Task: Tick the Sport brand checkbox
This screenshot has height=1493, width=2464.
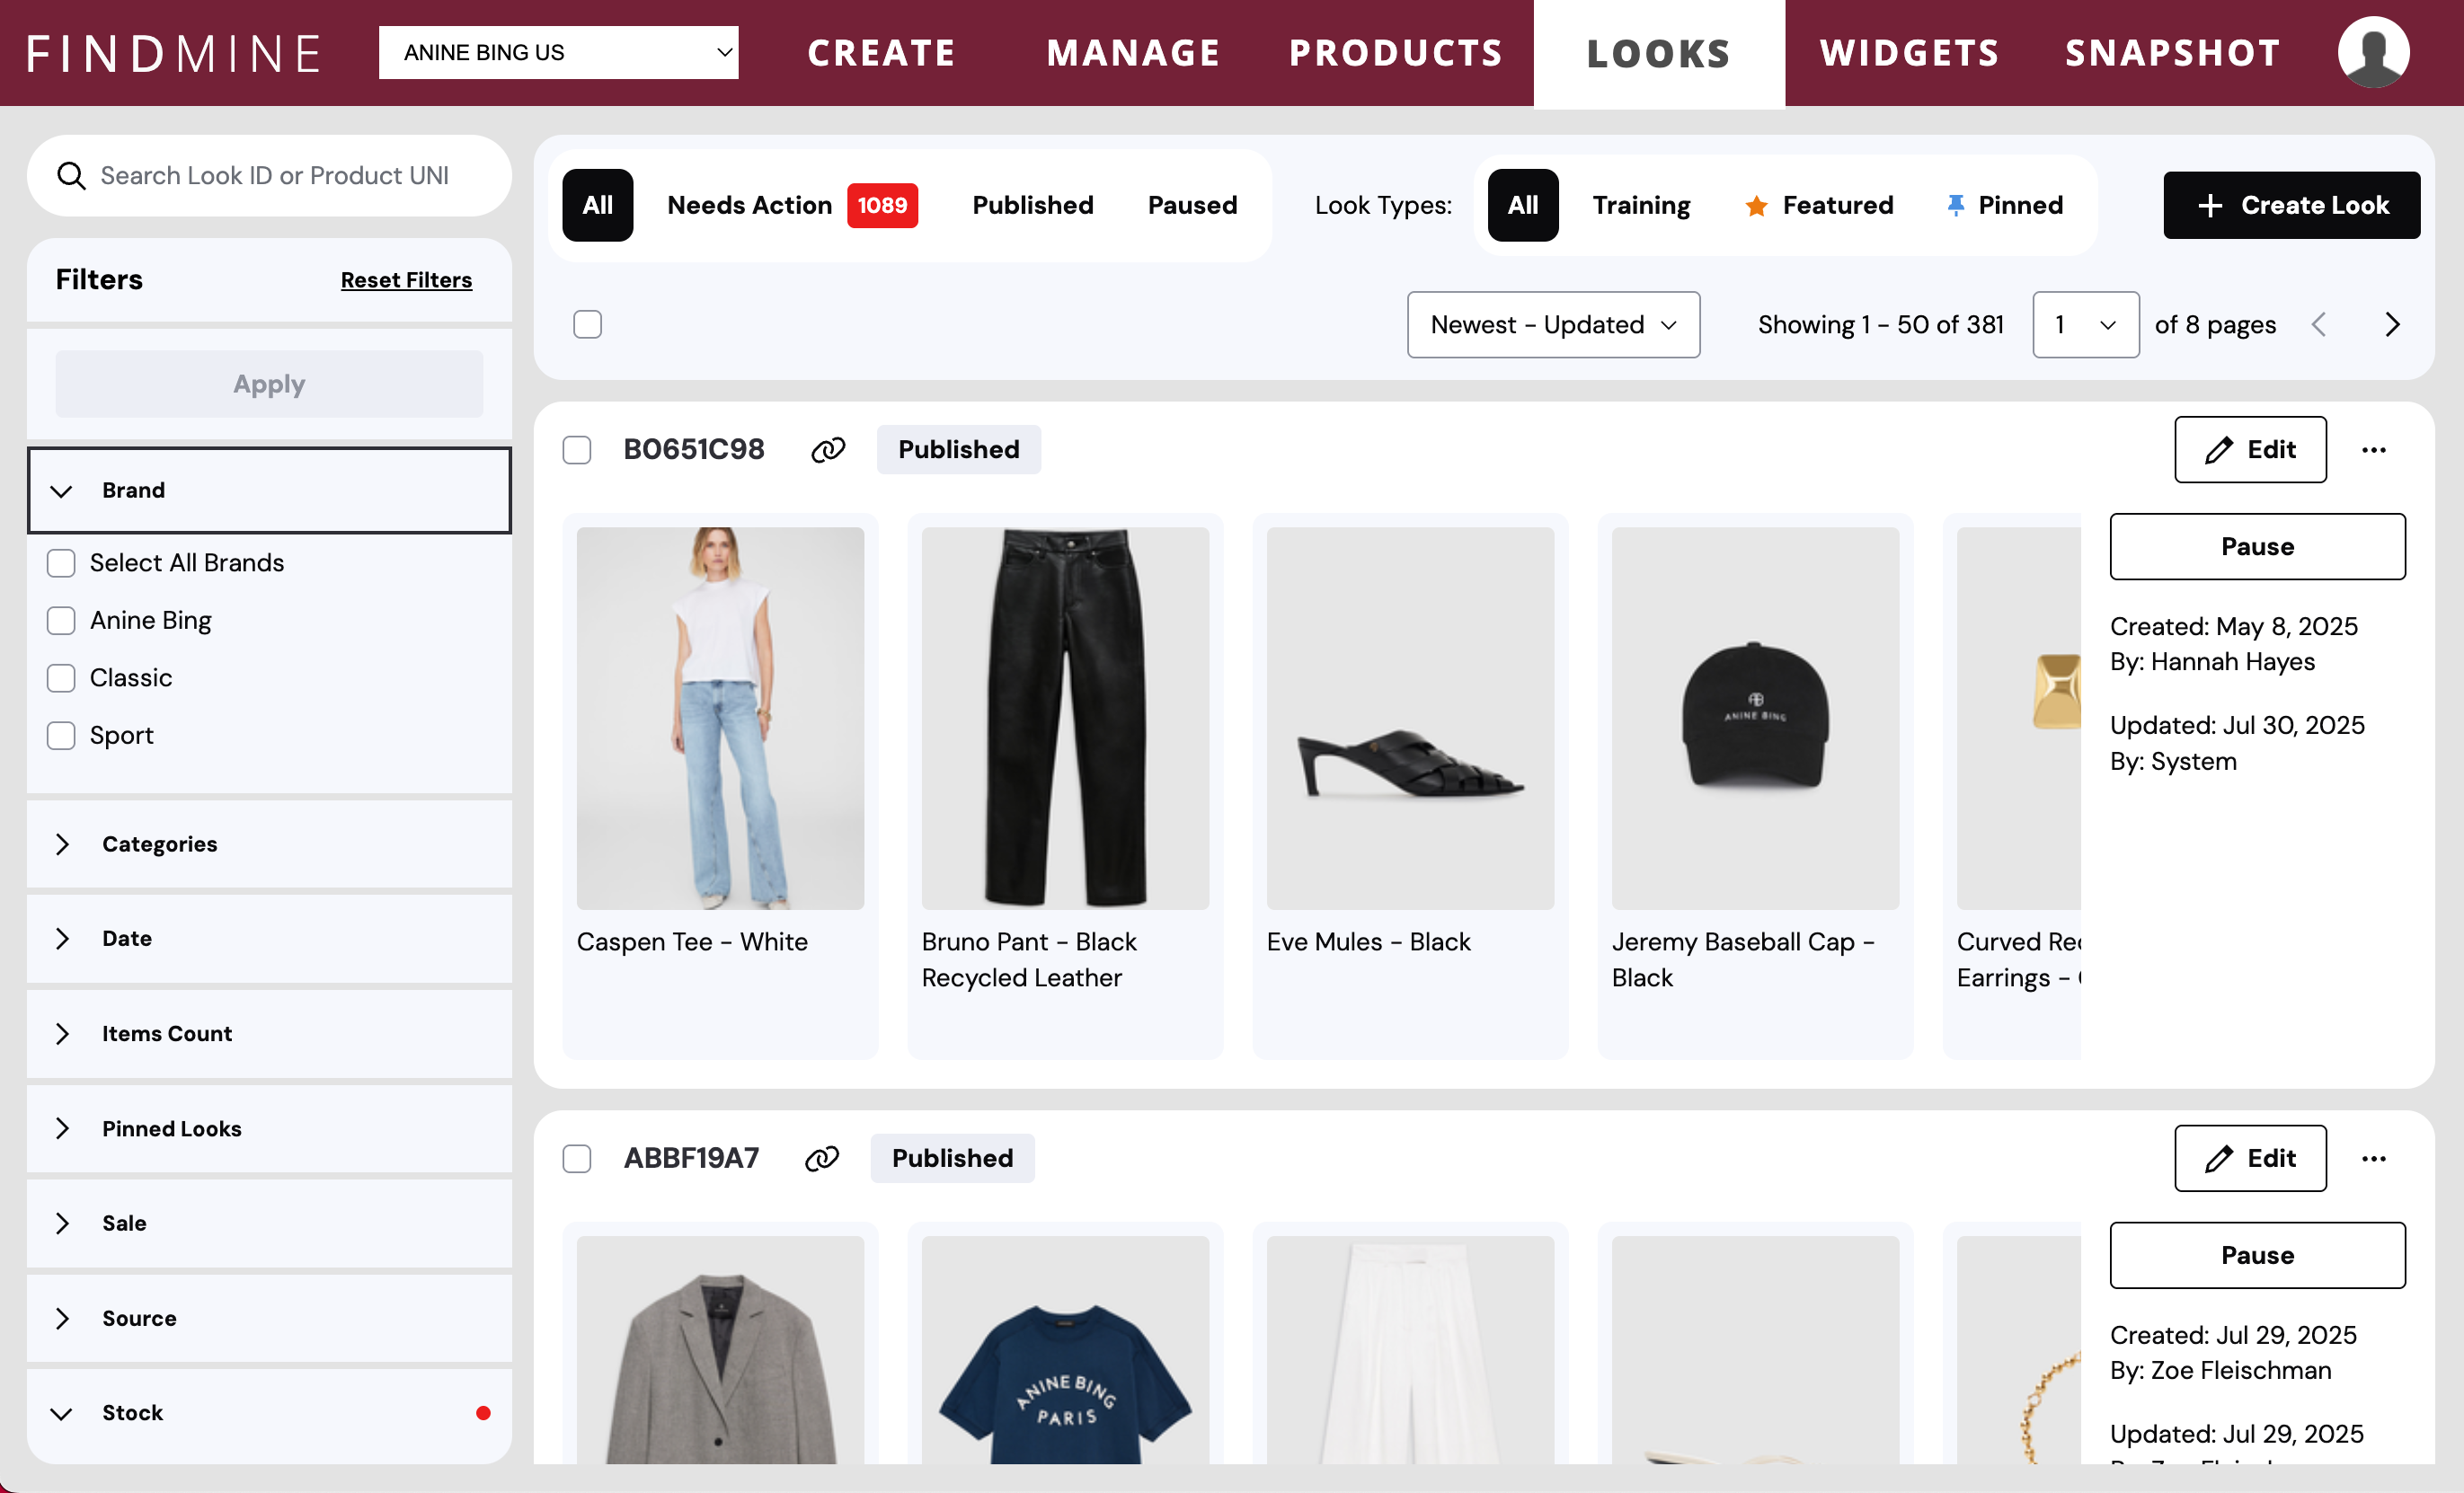Action: tap(61, 735)
